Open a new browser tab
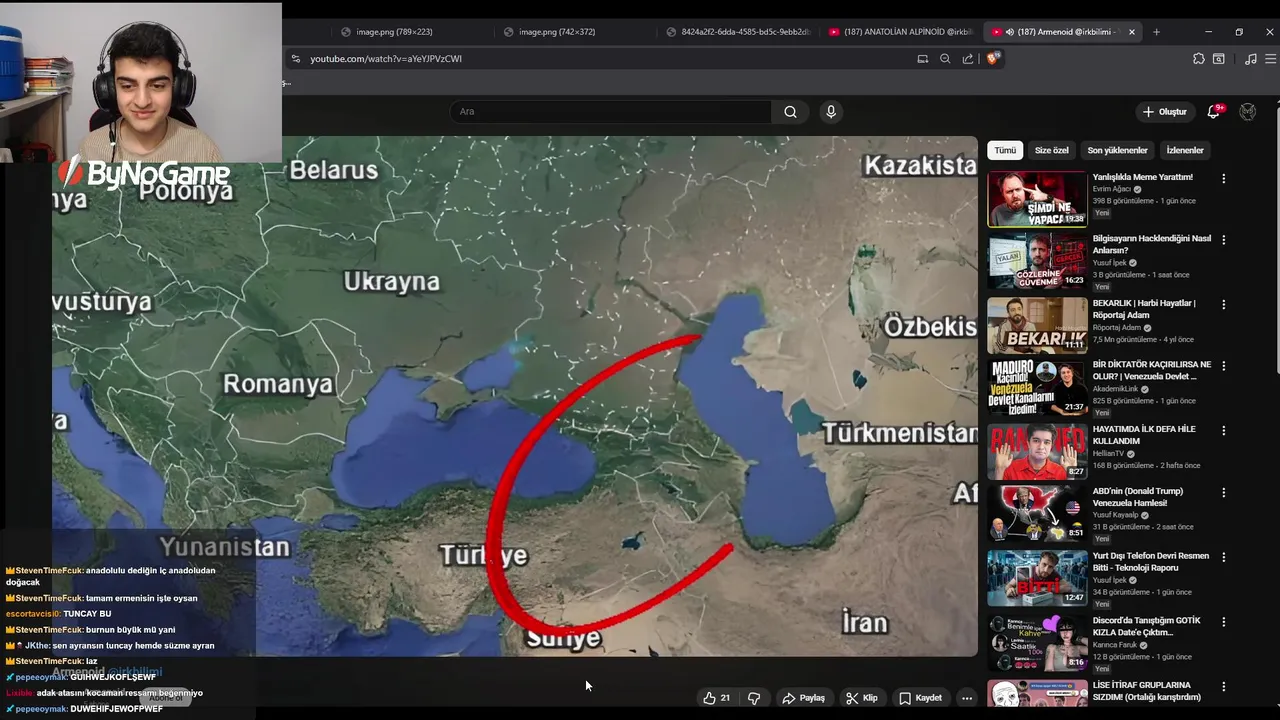The height and width of the screenshot is (720, 1280). [1156, 32]
